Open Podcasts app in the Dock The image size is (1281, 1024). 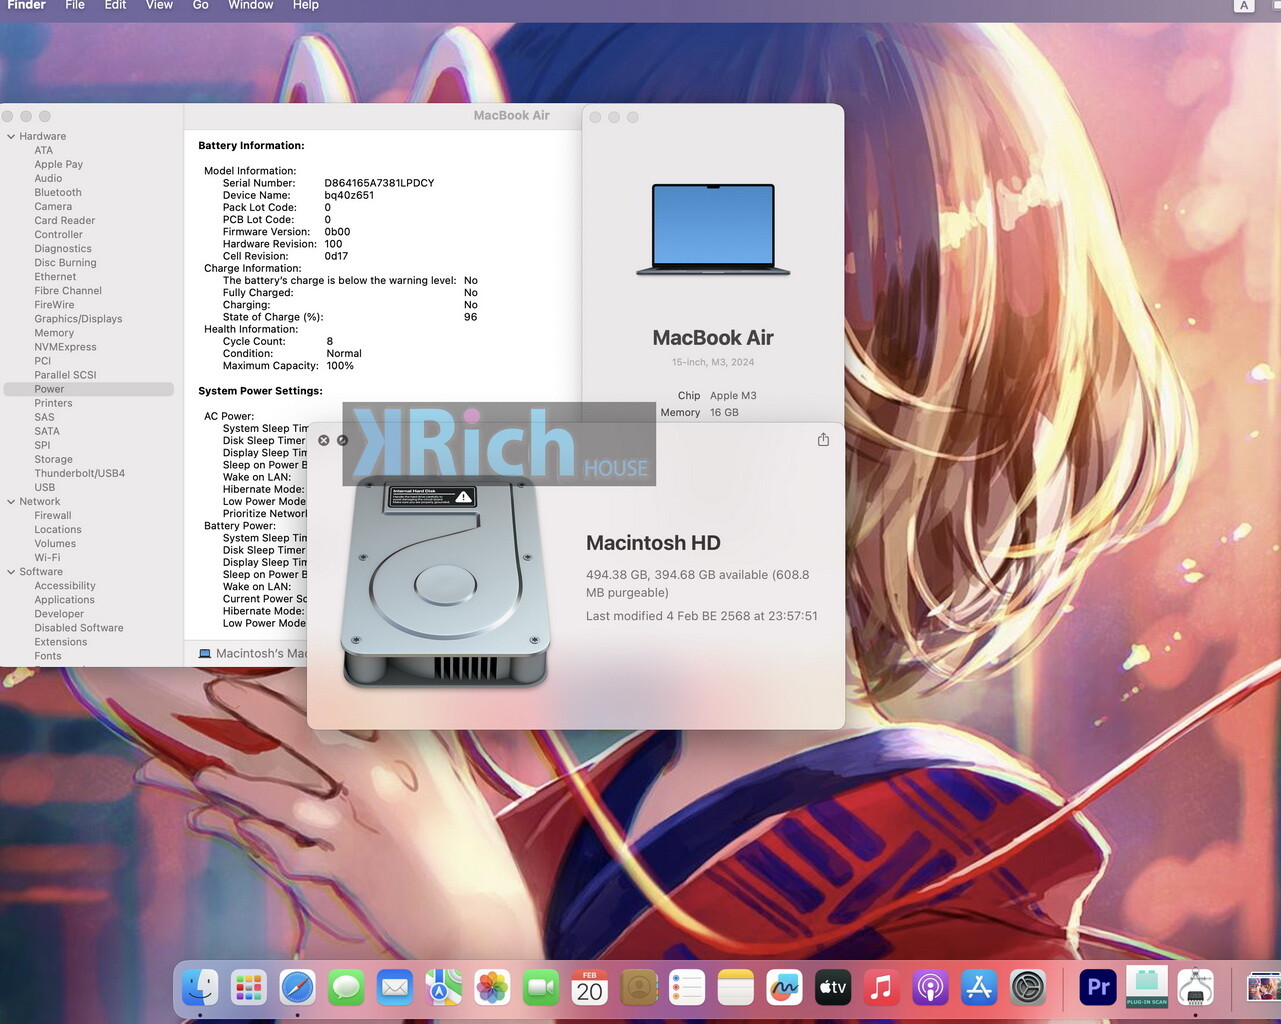click(x=930, y=988)
